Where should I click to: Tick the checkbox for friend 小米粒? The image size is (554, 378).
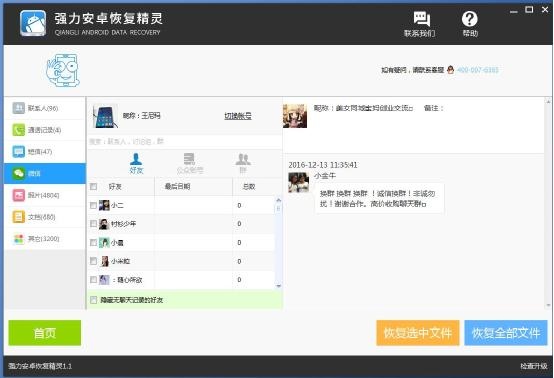(93, 261)
